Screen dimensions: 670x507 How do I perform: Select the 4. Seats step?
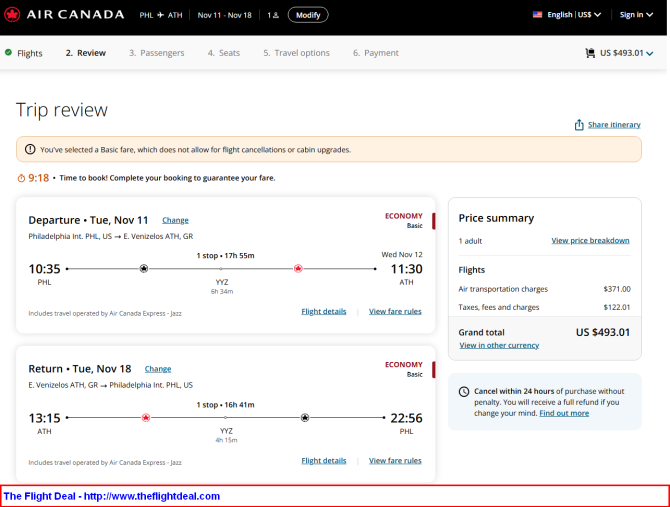[223, 53]
